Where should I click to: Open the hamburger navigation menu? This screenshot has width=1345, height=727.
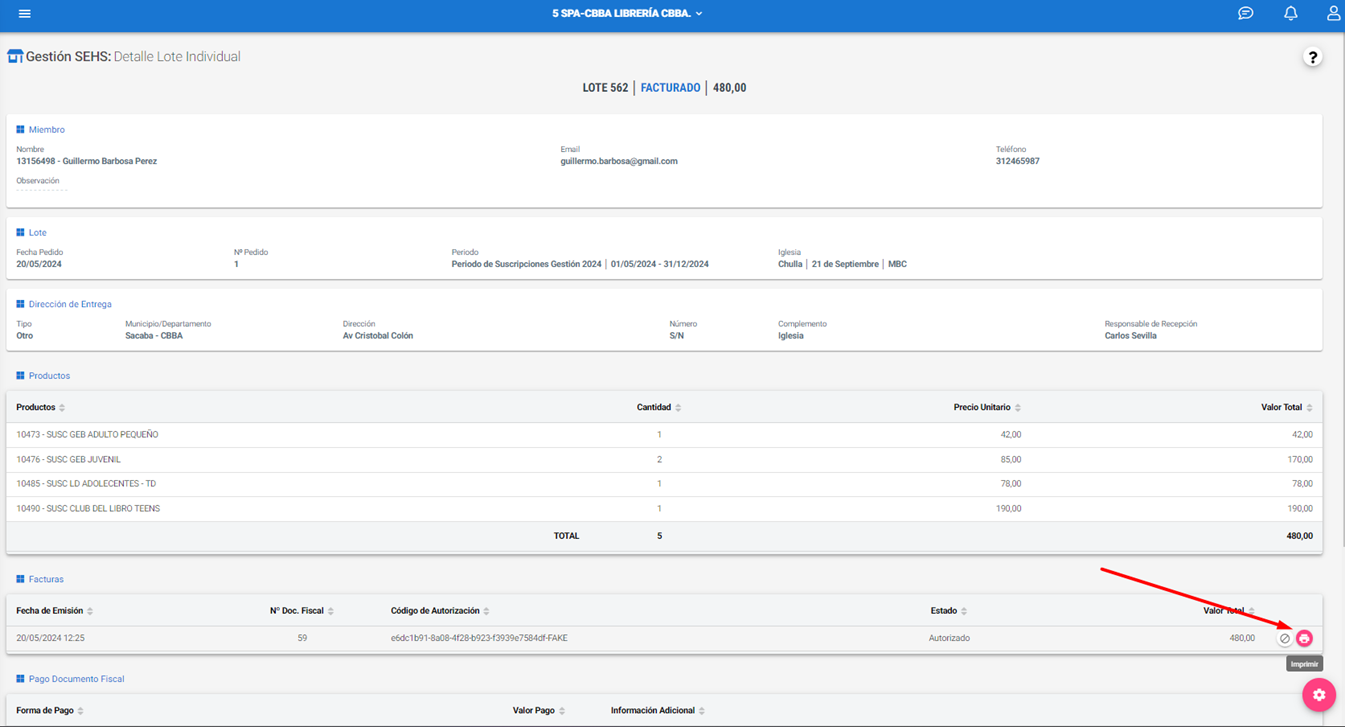25,14
